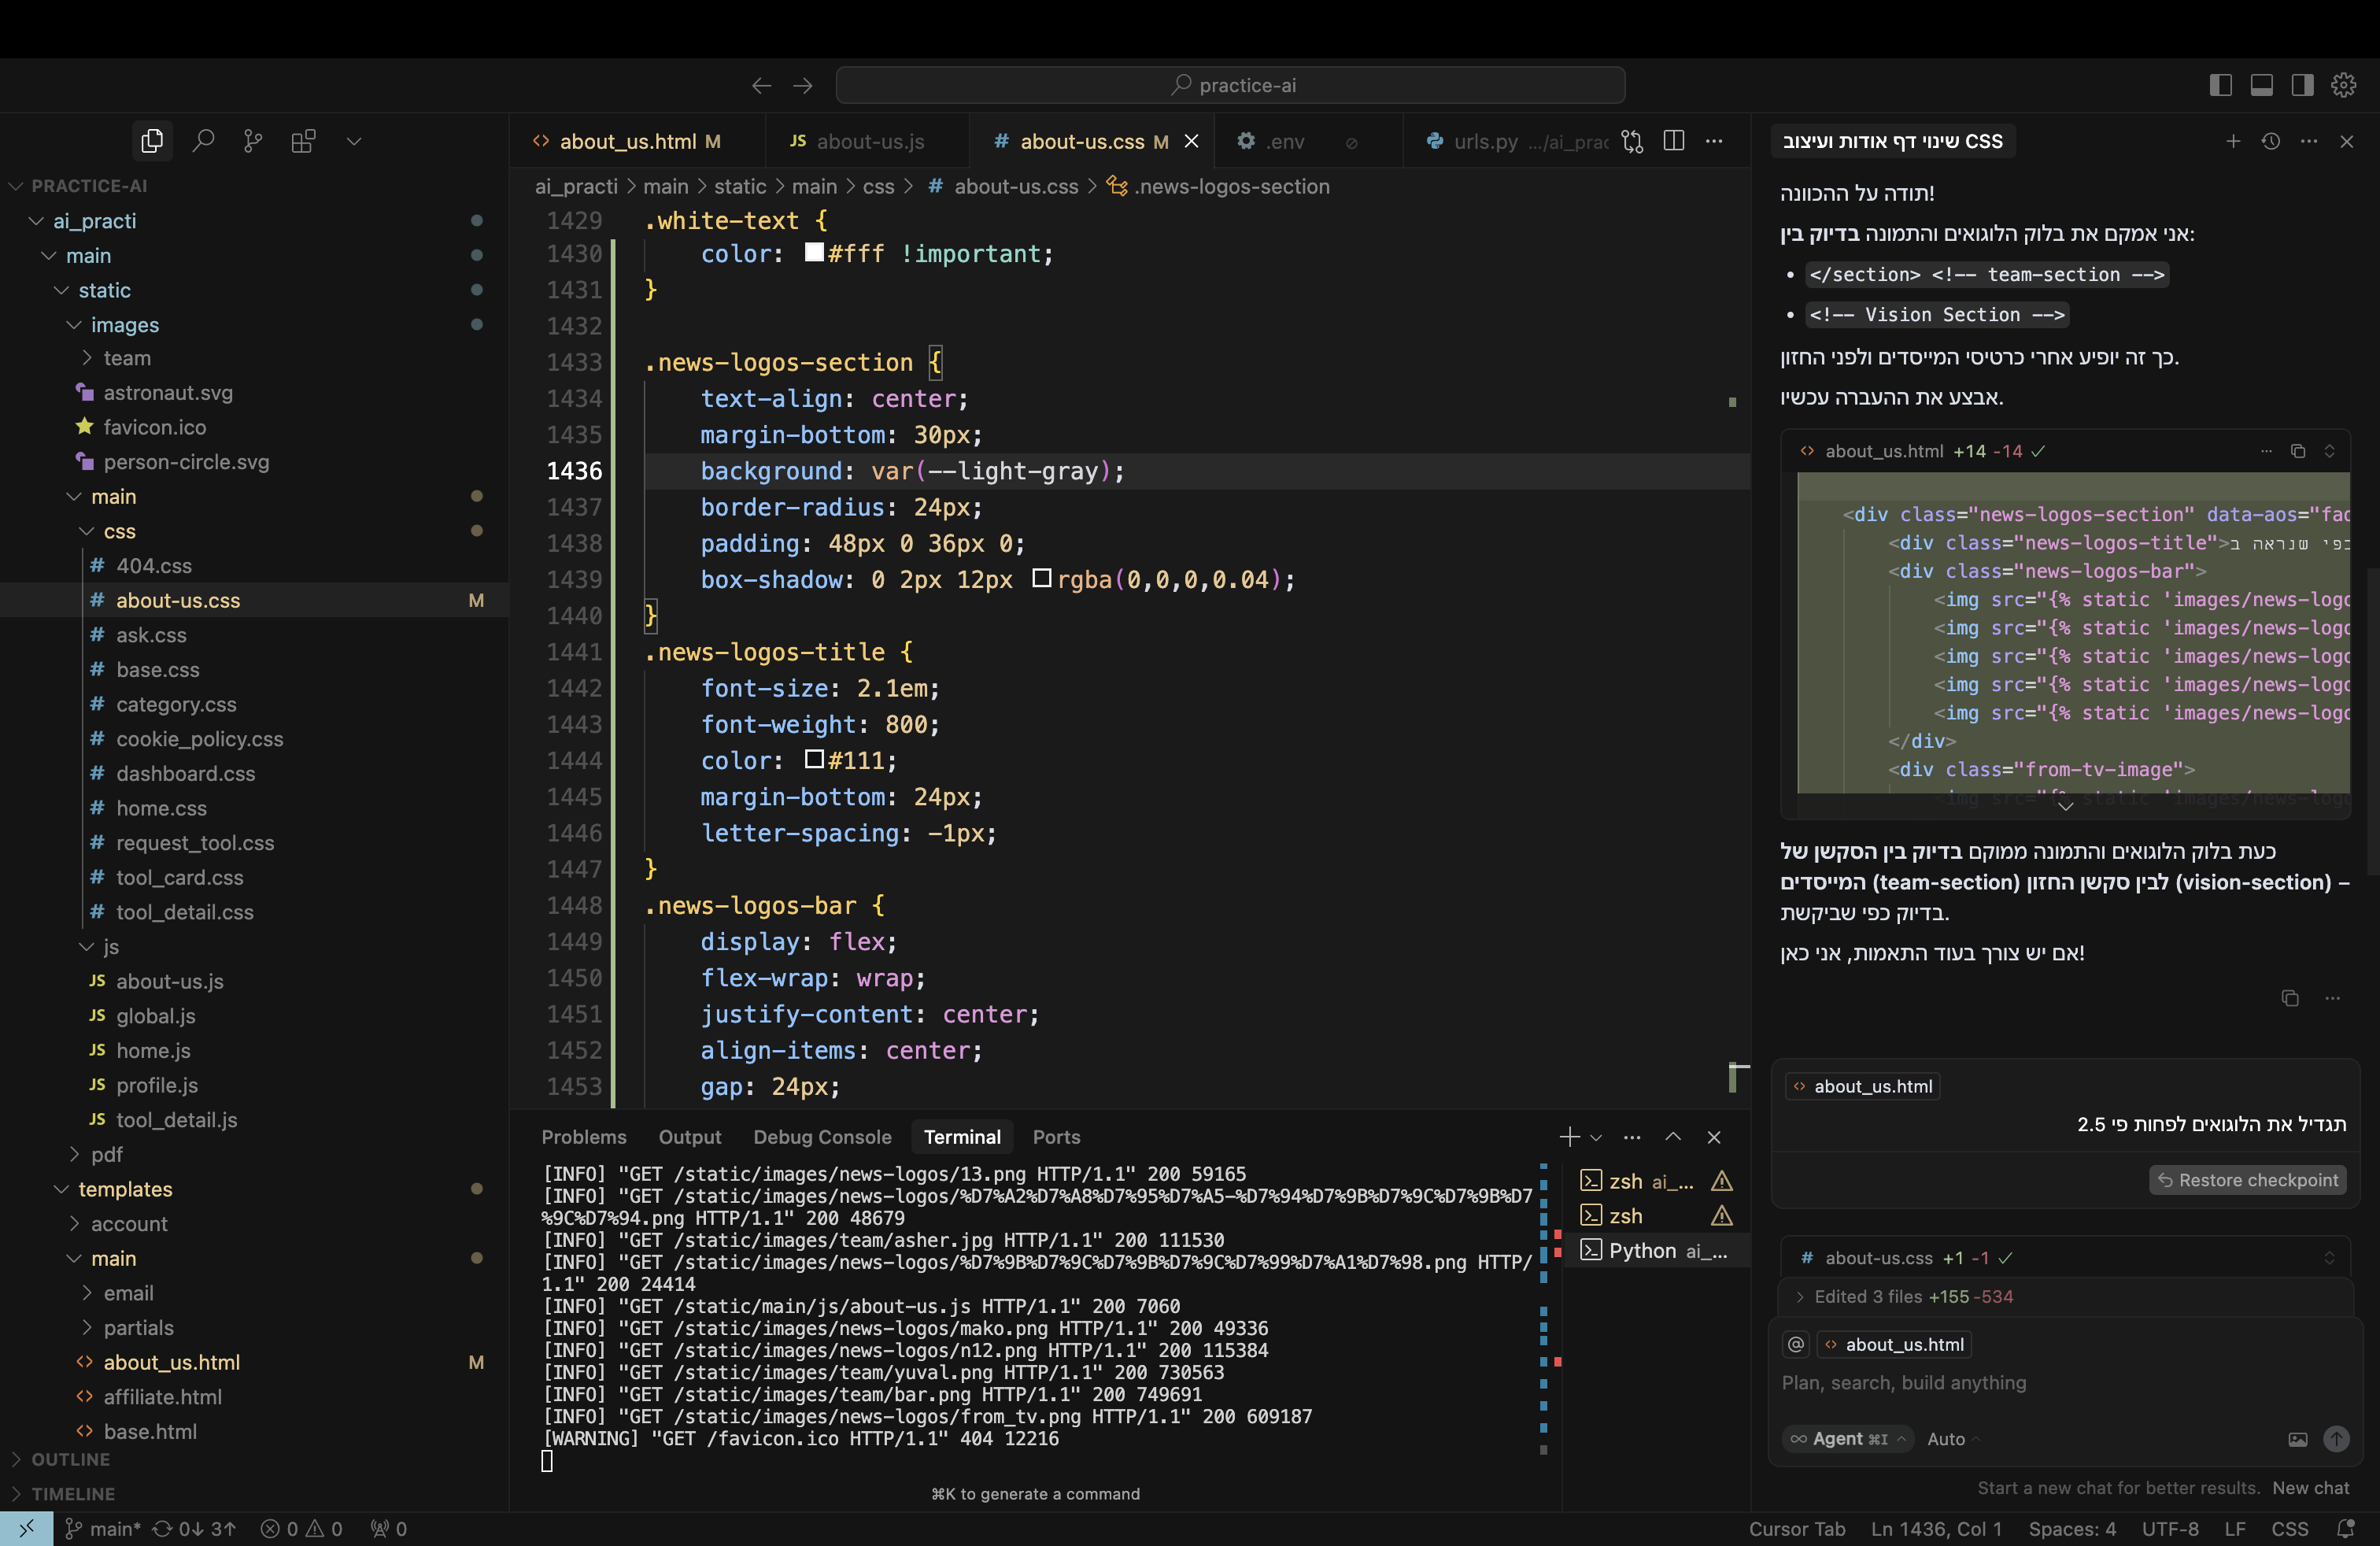Image resolution: width=2380 pixels, height=1546 pixels.
Task: Open the Source Control view icon
Action: coord(253,141)
